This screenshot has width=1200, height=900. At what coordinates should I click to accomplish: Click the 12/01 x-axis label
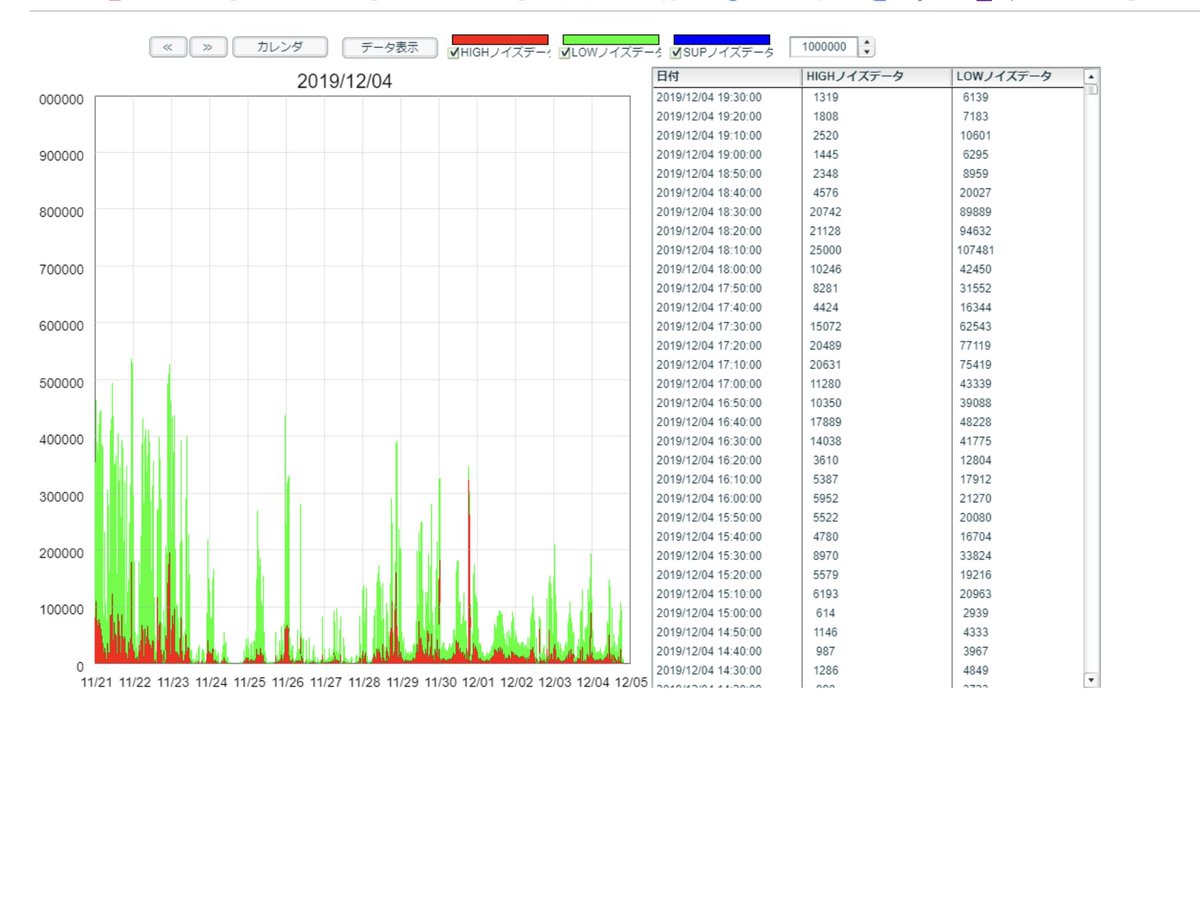click(x=478, y=683)
